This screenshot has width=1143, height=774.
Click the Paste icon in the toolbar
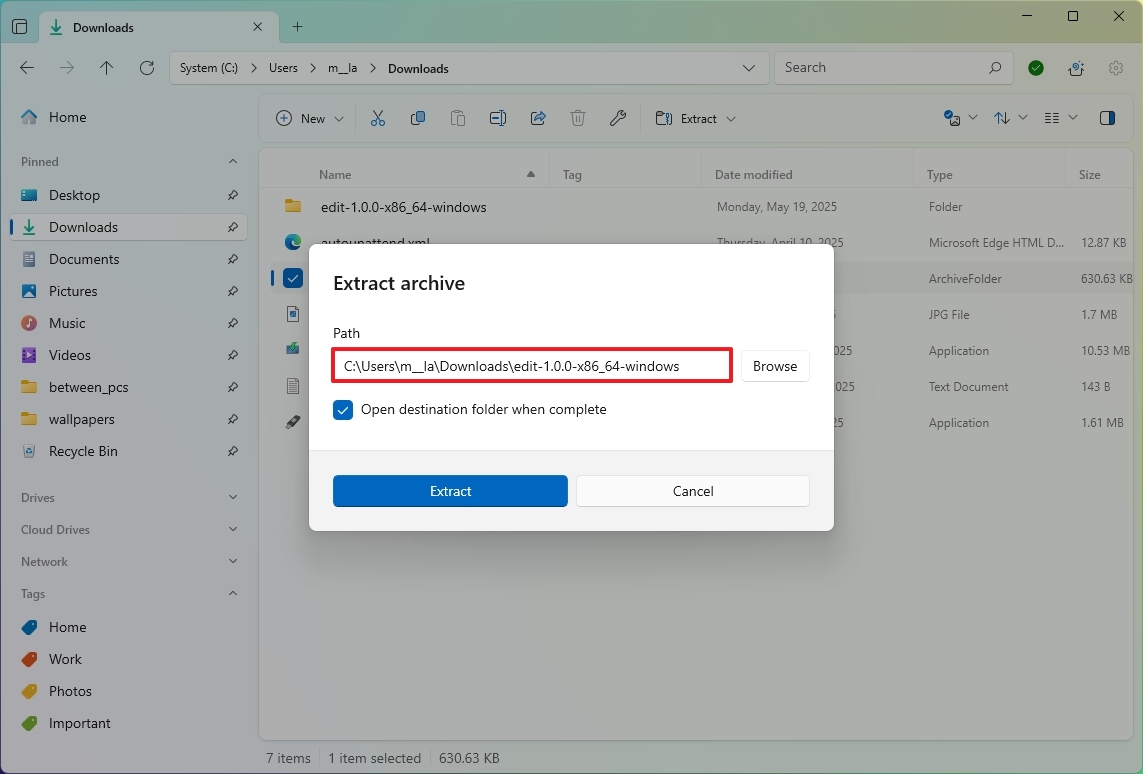click(458, 118)
